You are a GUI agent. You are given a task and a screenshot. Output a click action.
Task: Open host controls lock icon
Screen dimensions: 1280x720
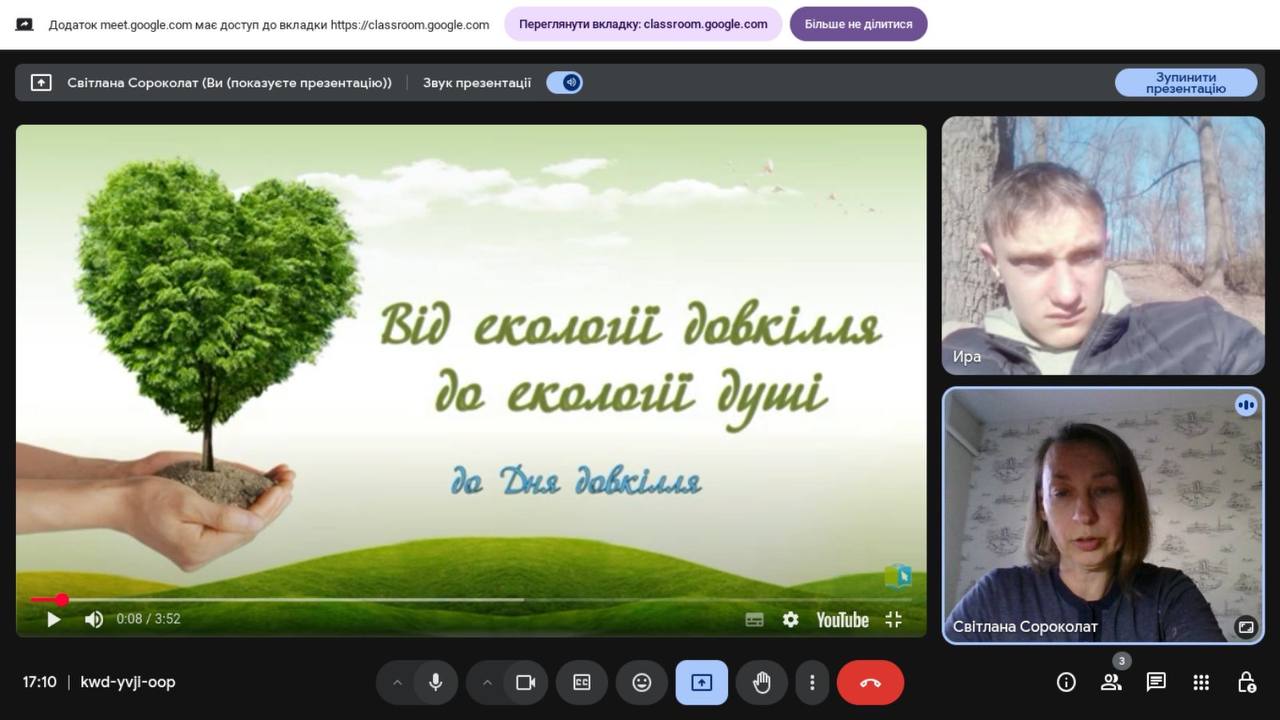1246,682
